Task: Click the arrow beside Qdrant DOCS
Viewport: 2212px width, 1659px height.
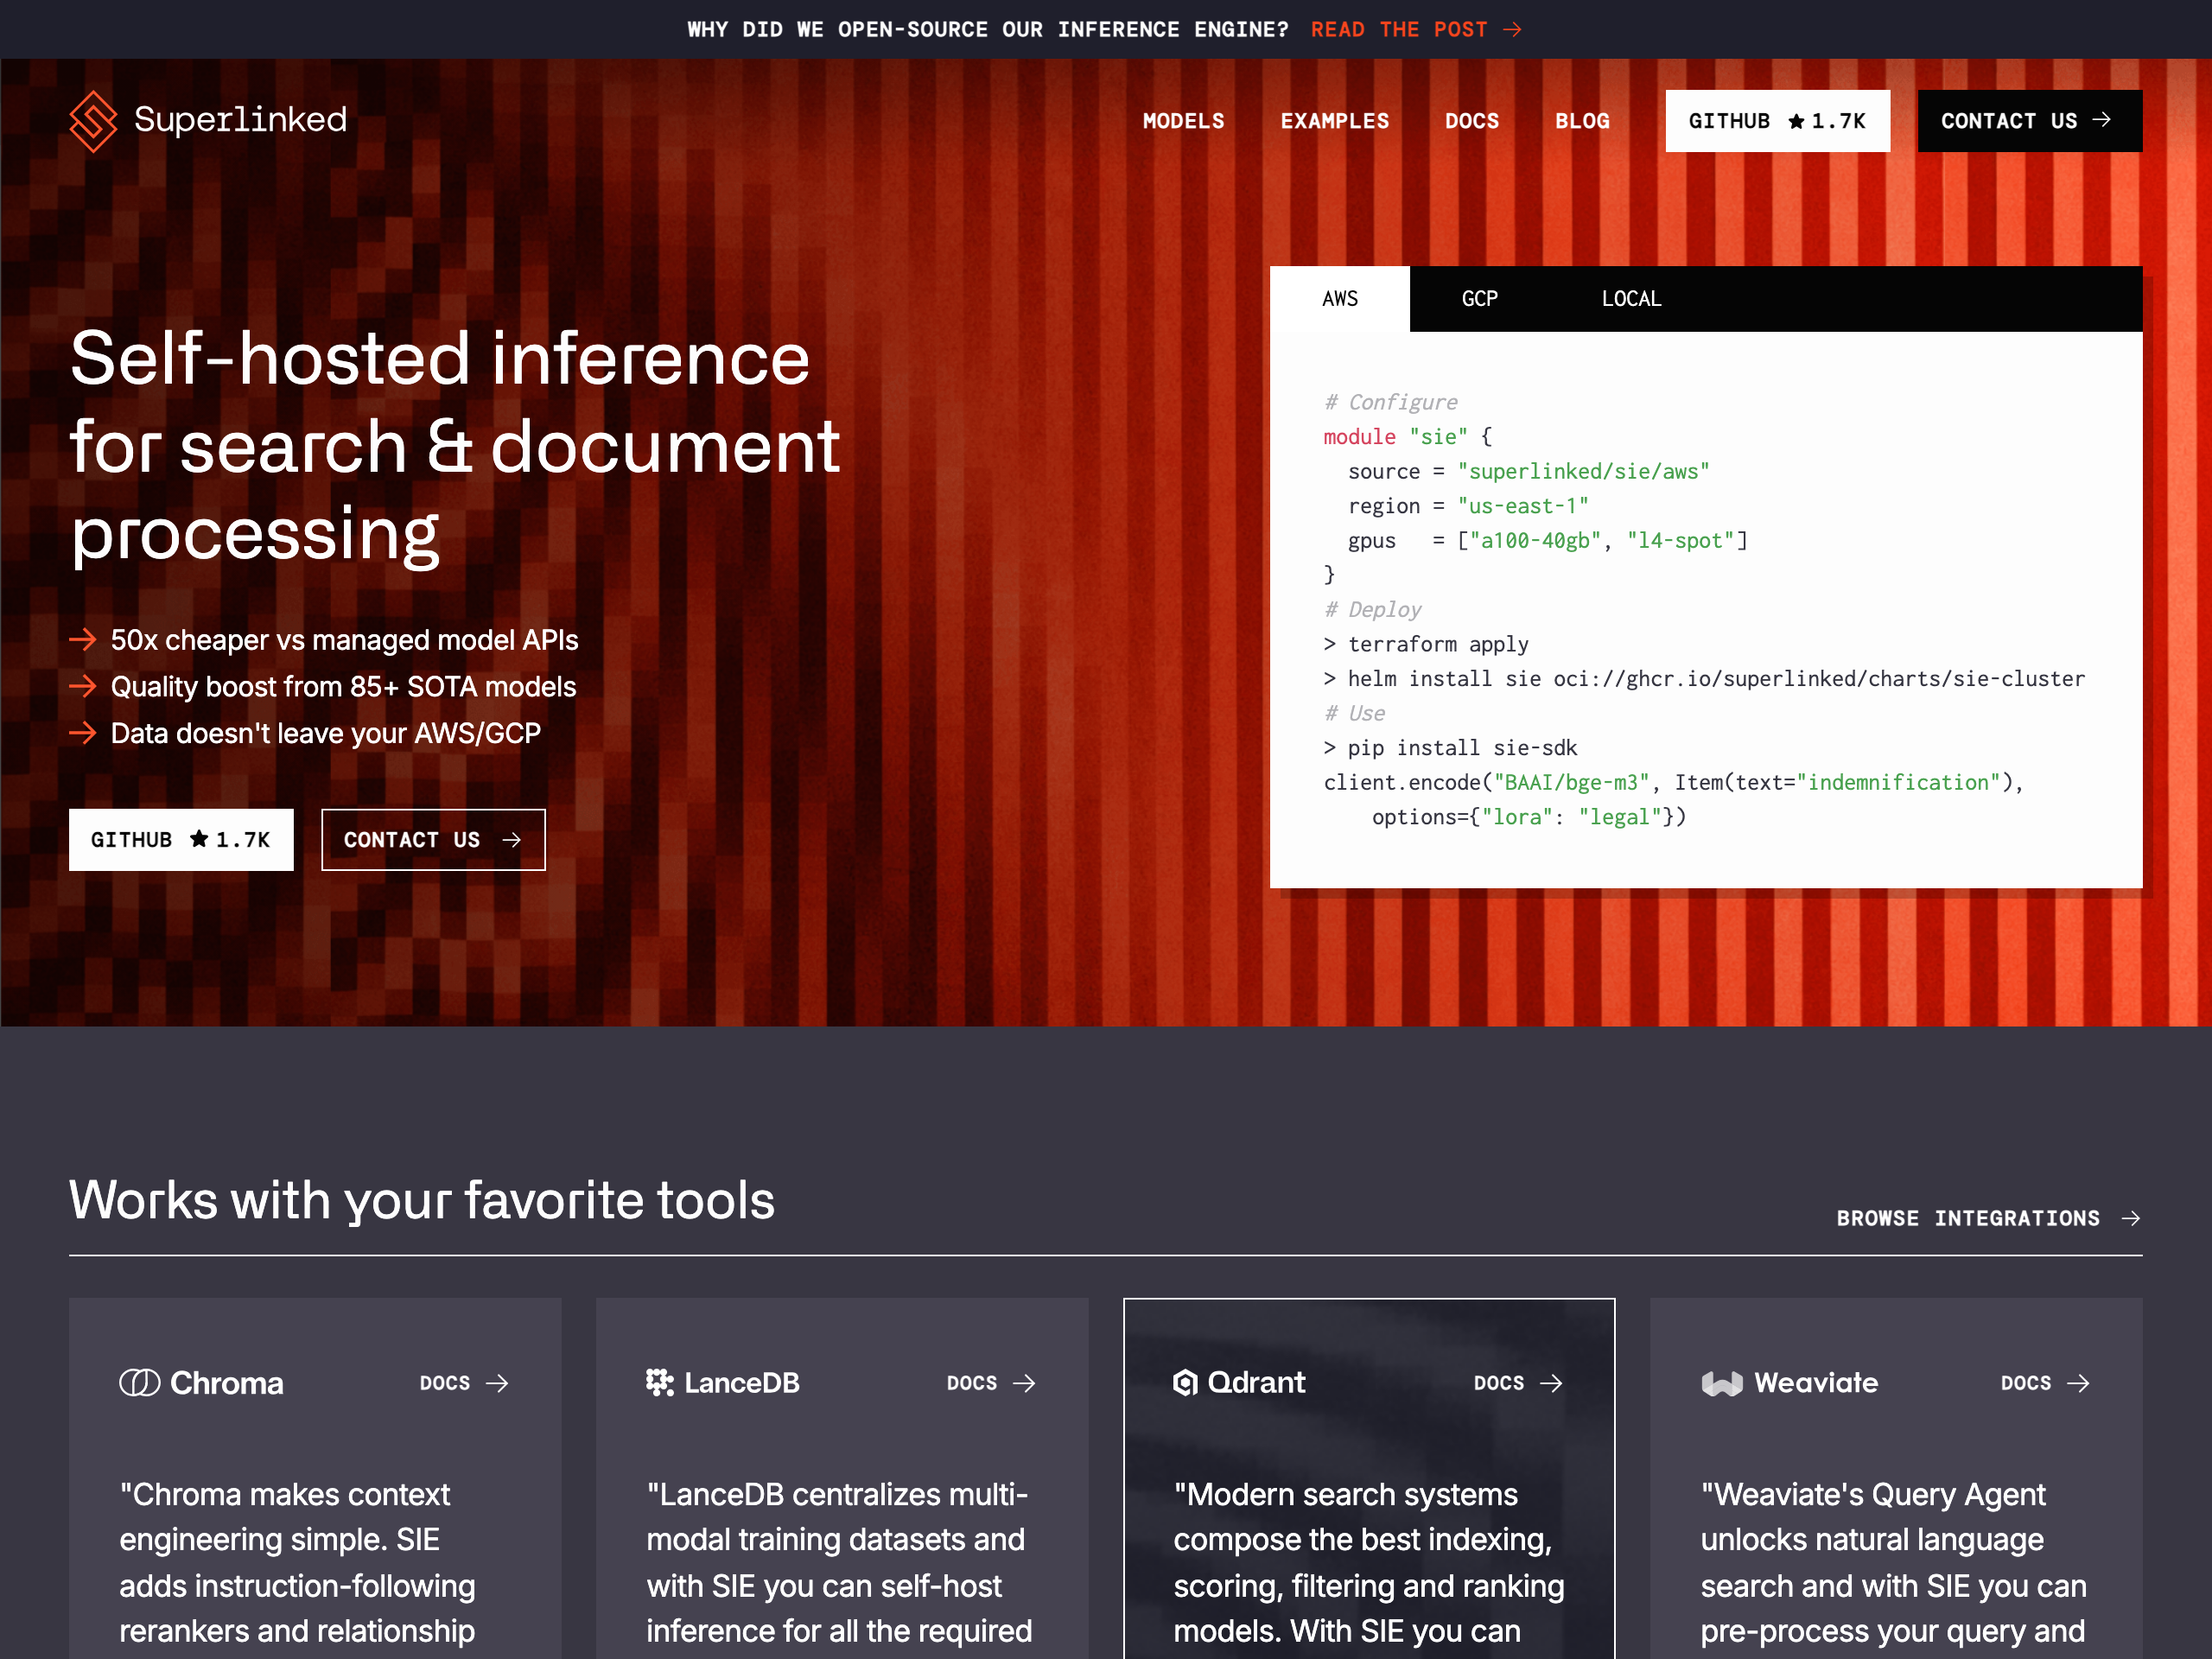Action: (x=1551, y=1383)
